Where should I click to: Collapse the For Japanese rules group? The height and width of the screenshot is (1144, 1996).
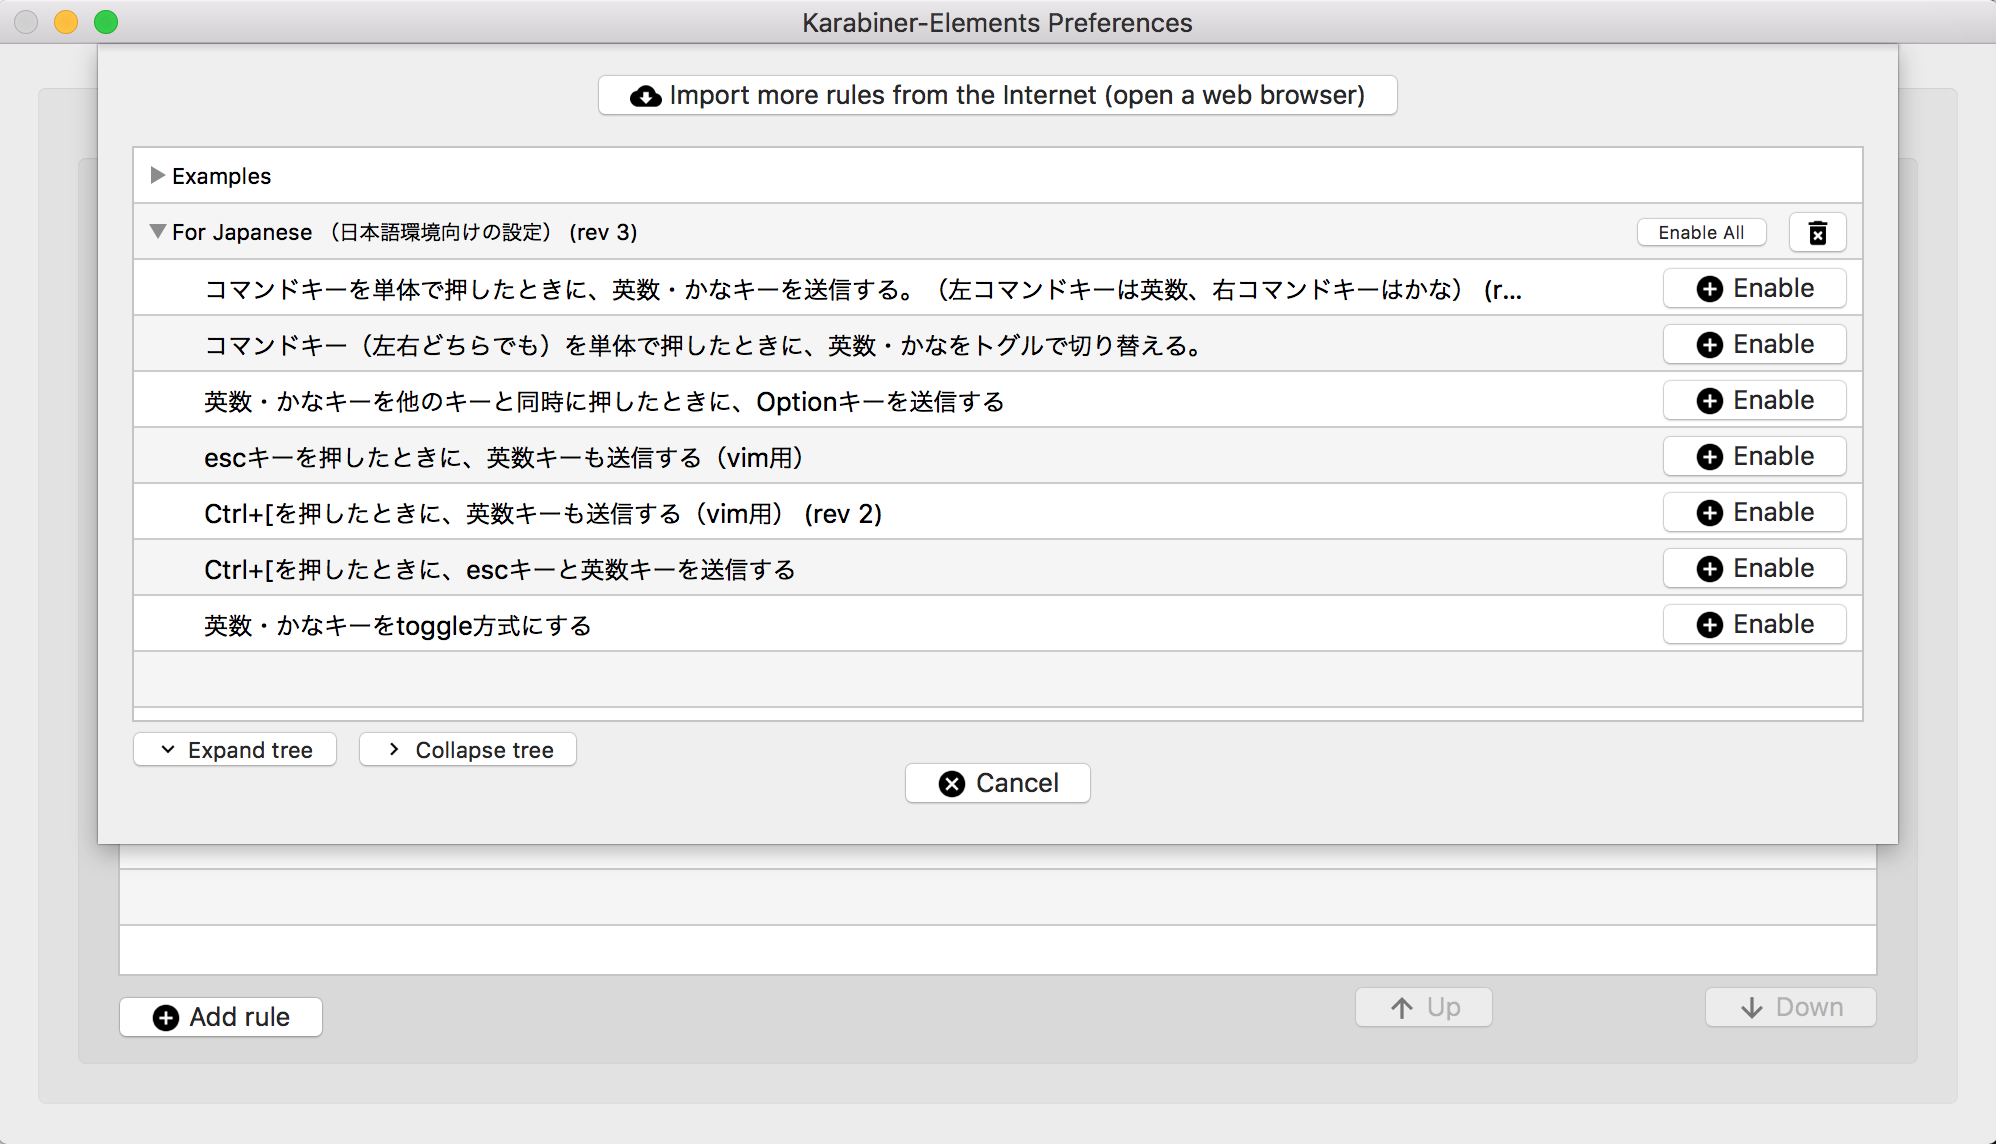click(x=157, y=231)
